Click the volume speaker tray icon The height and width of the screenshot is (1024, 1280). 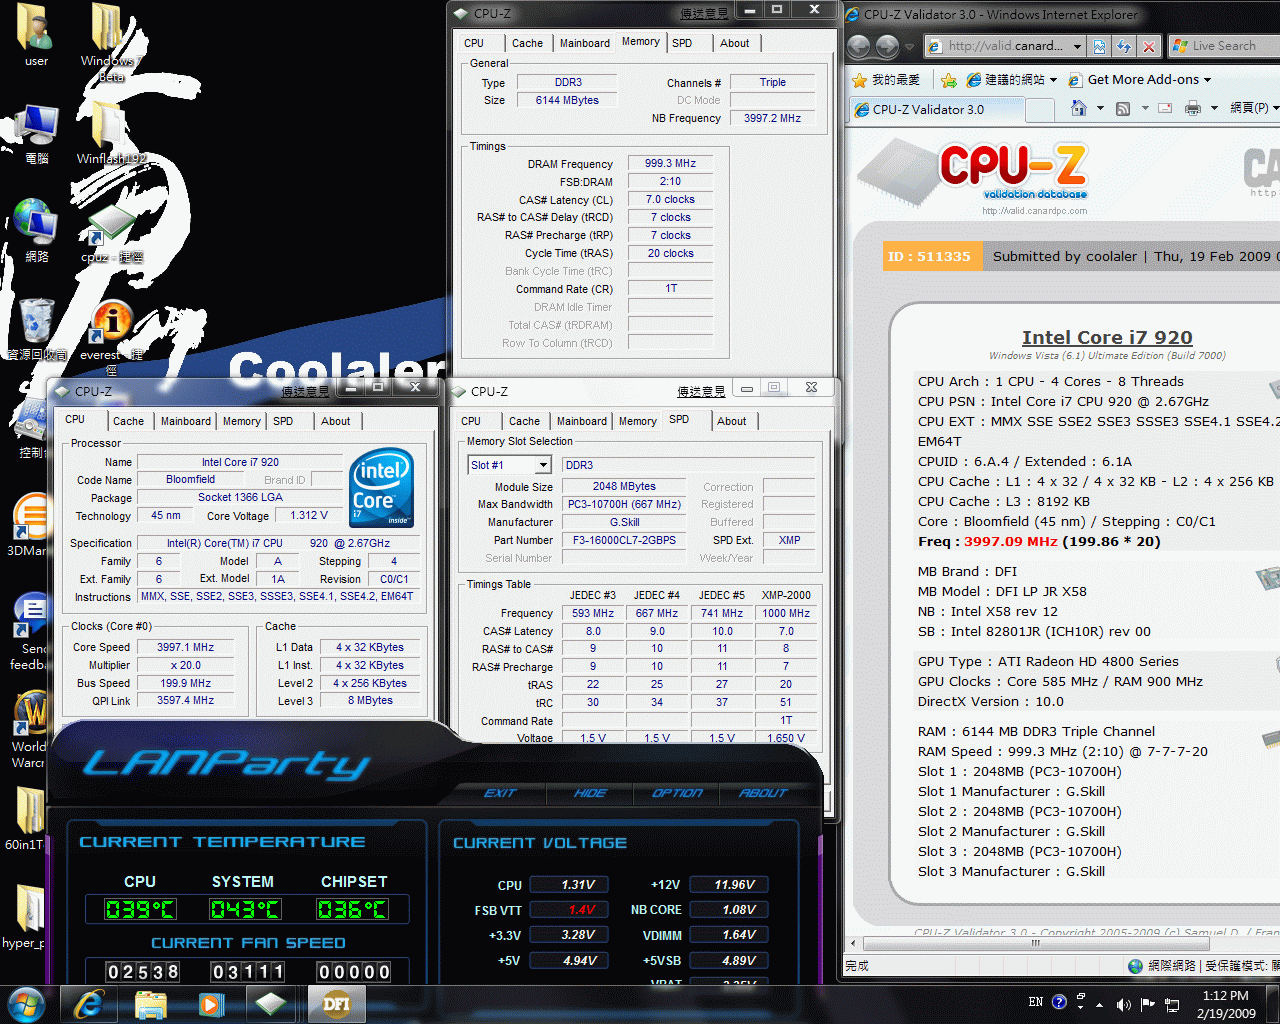(1123, 1004)
